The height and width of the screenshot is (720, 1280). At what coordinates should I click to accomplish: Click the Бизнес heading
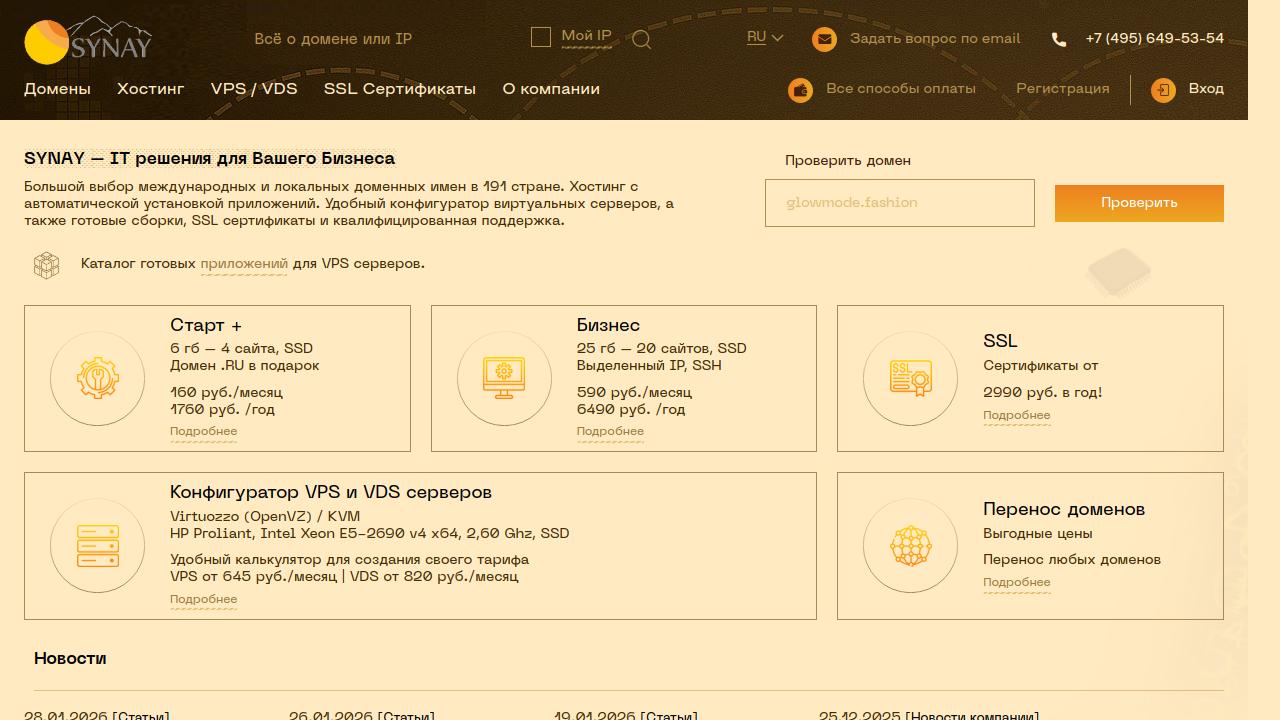pos(608,326)
